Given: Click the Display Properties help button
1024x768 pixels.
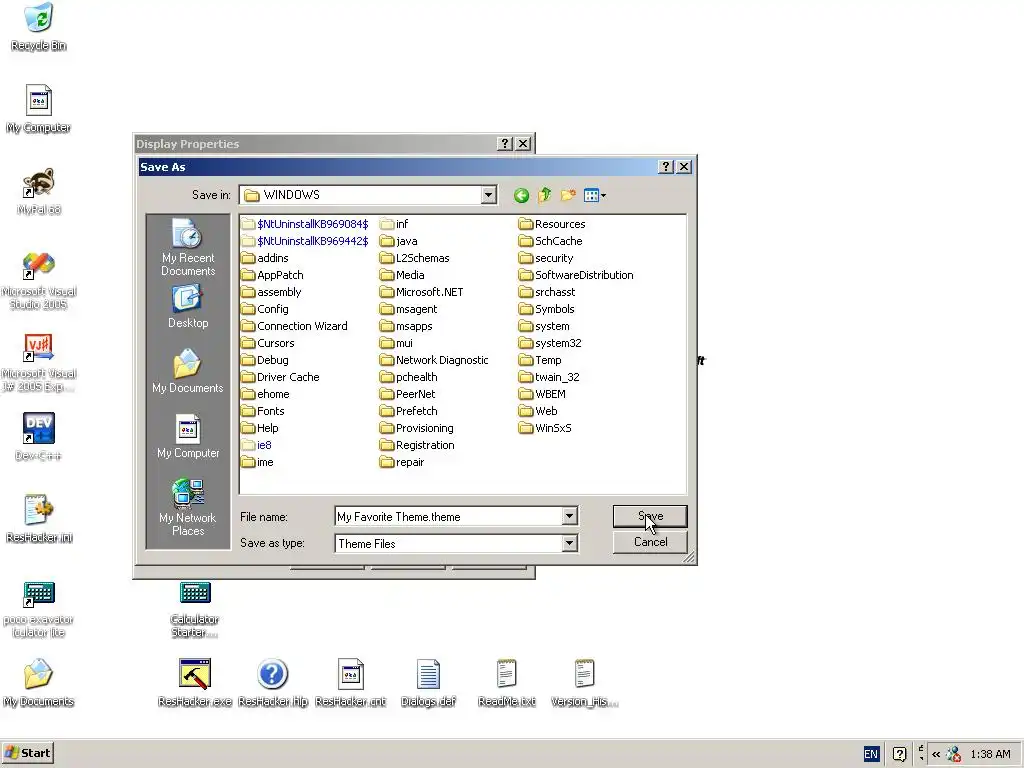Looking at the screenshot, I should click(x=505, y=144).
